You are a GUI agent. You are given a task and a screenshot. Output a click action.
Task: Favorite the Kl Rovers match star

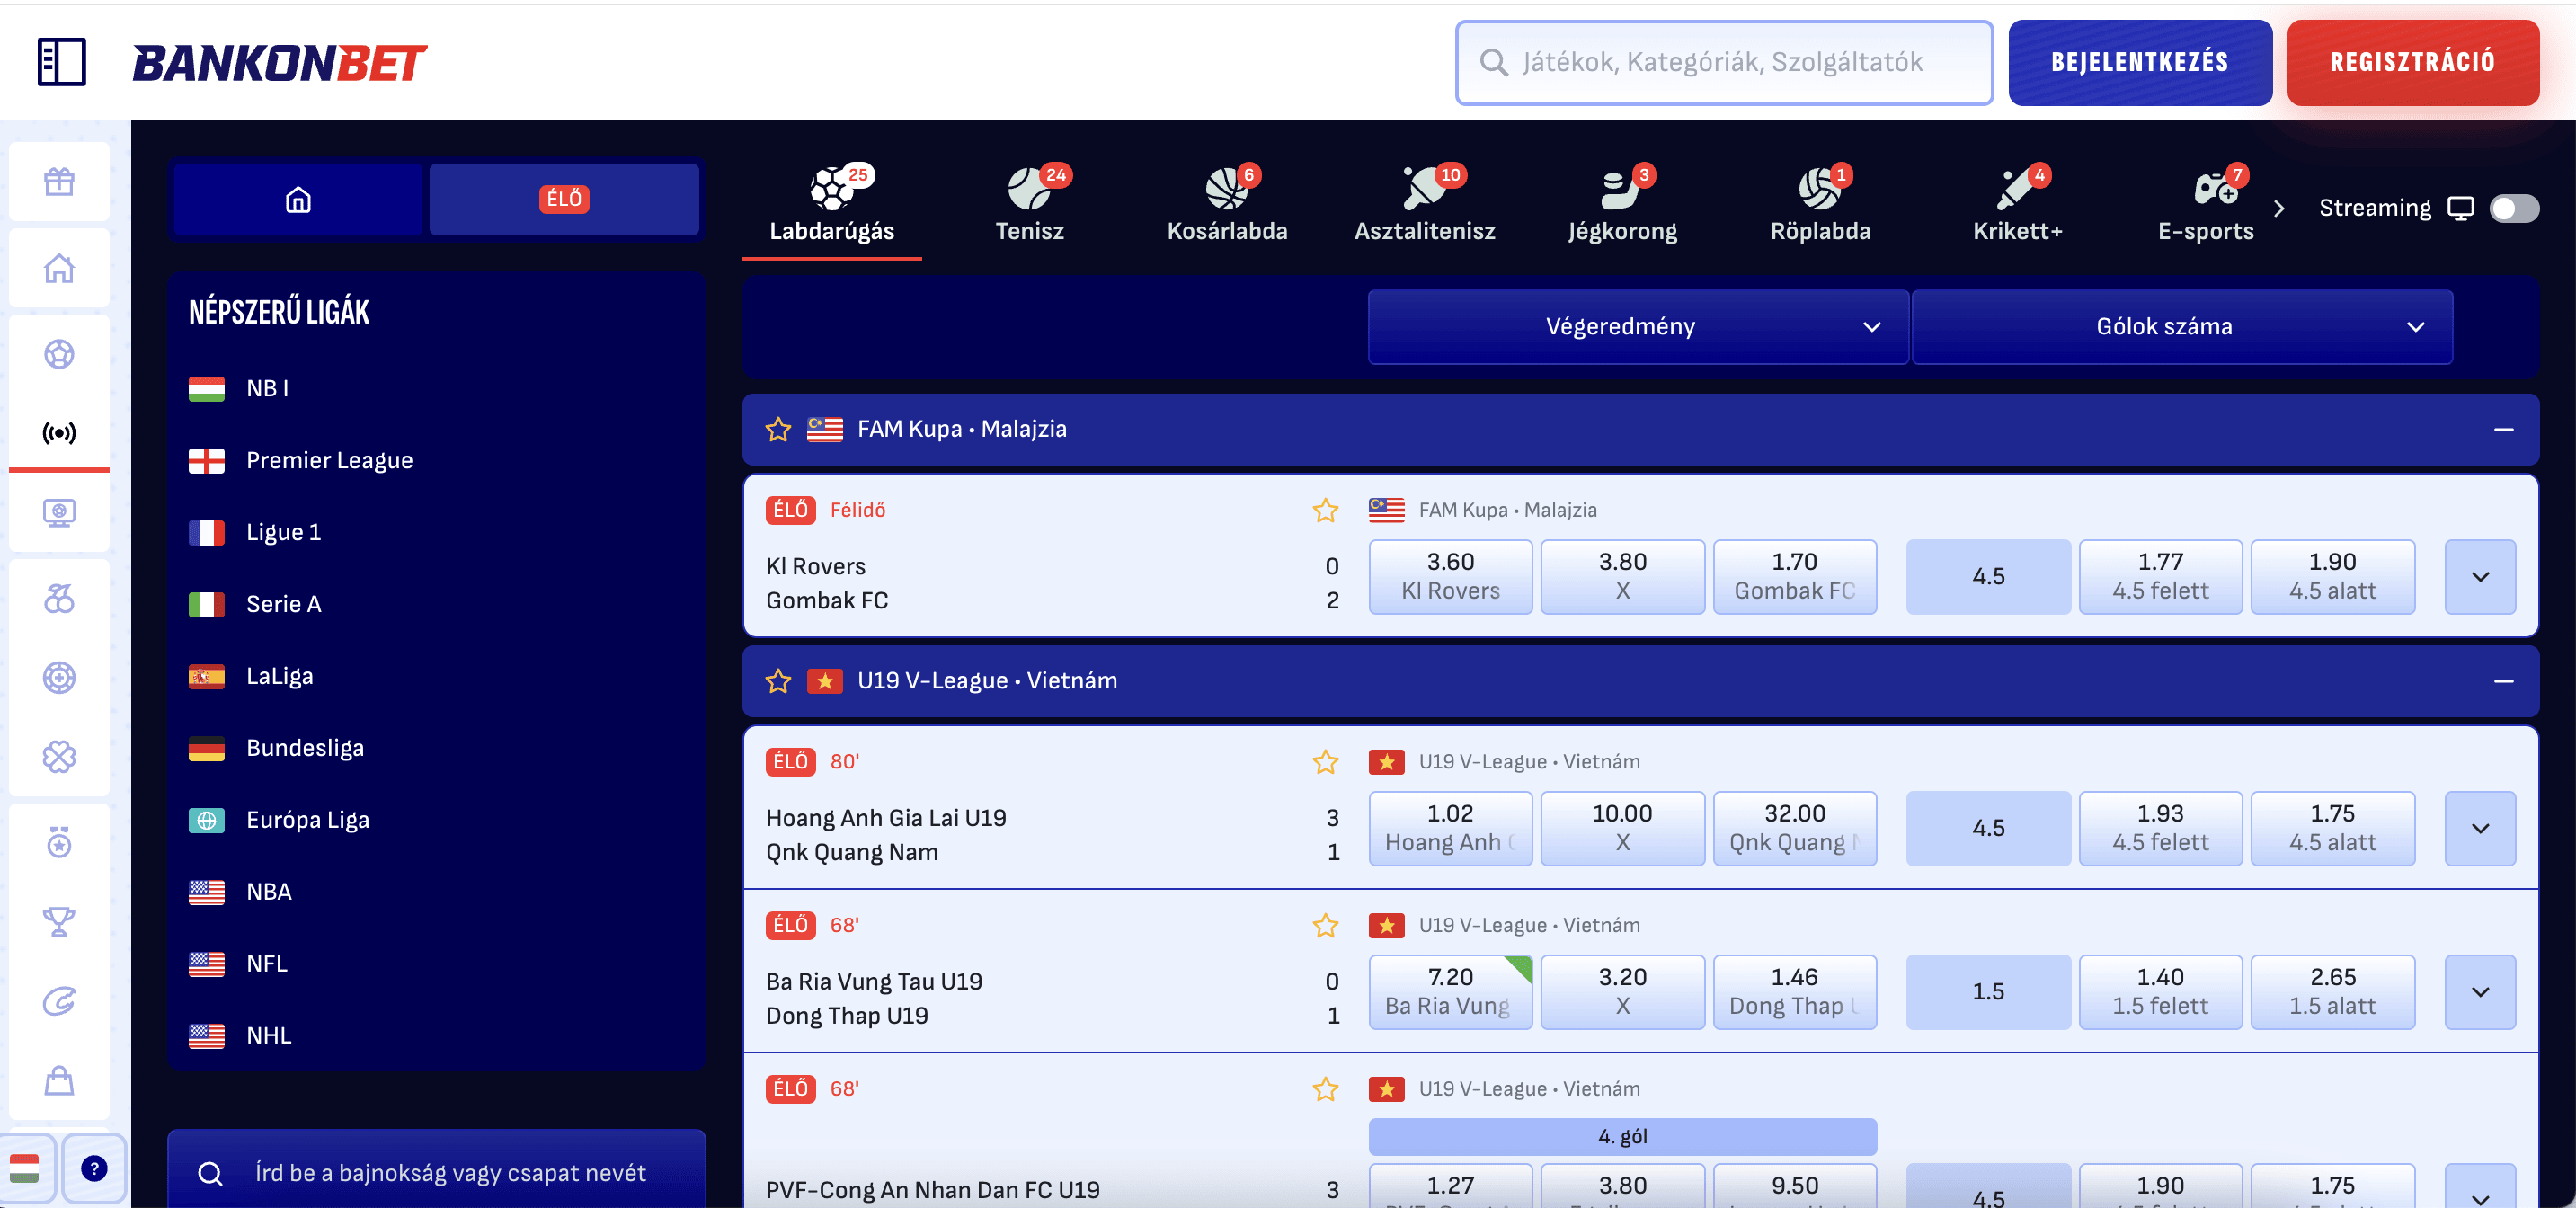click(1325, 510)
